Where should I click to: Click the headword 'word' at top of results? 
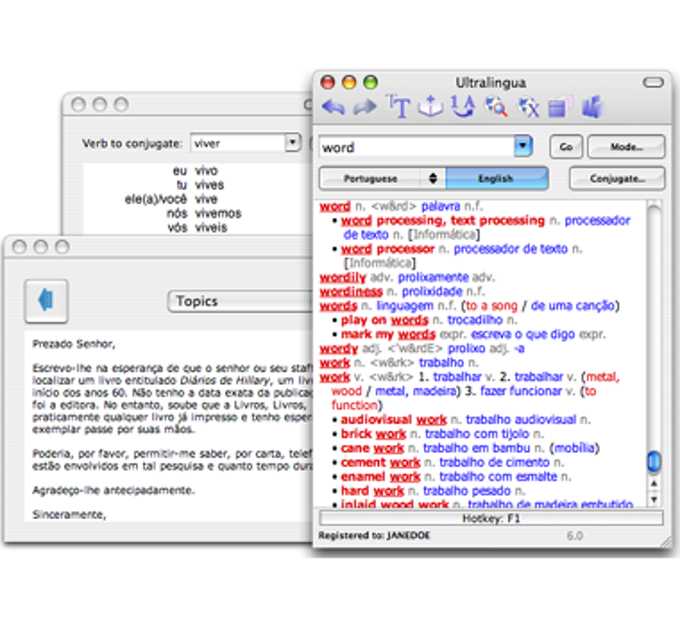coord(335,206)
